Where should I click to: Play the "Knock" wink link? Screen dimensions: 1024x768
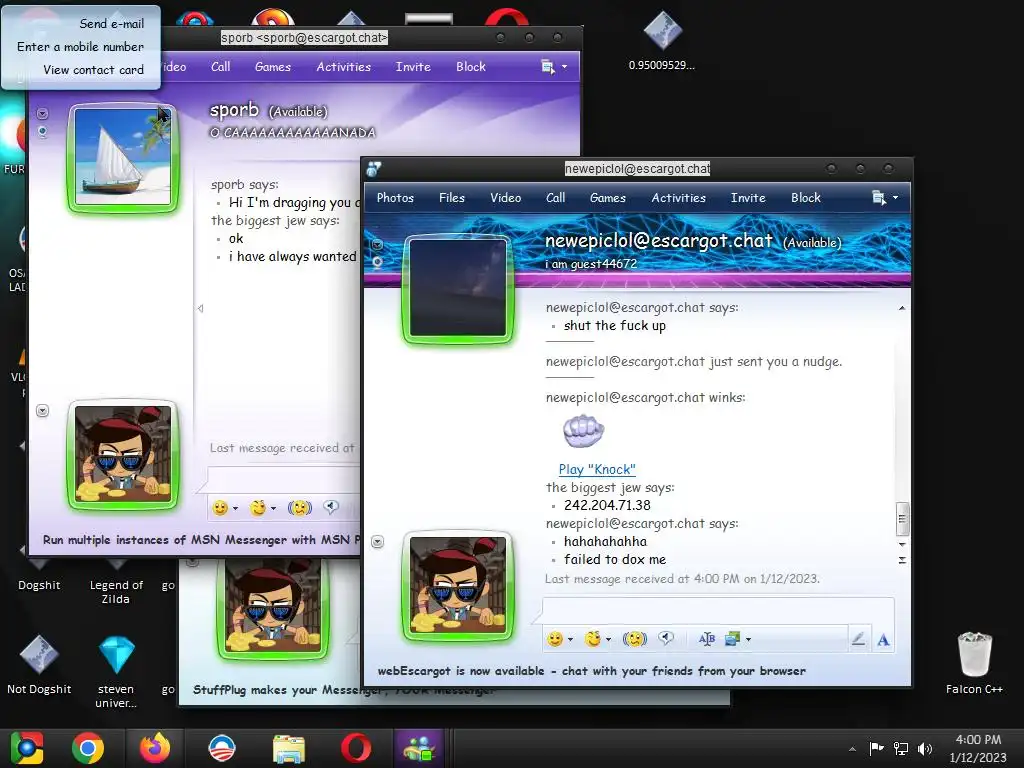(x=597, y=469)
